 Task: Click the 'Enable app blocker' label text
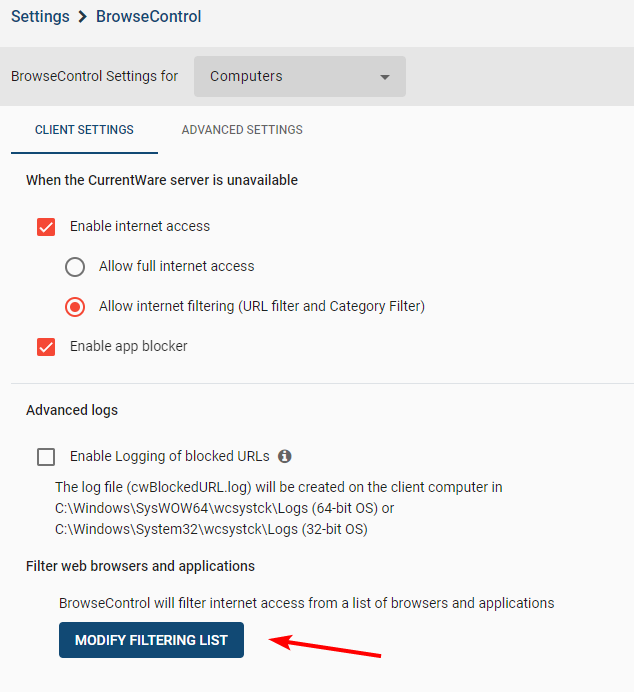point(128,346)
